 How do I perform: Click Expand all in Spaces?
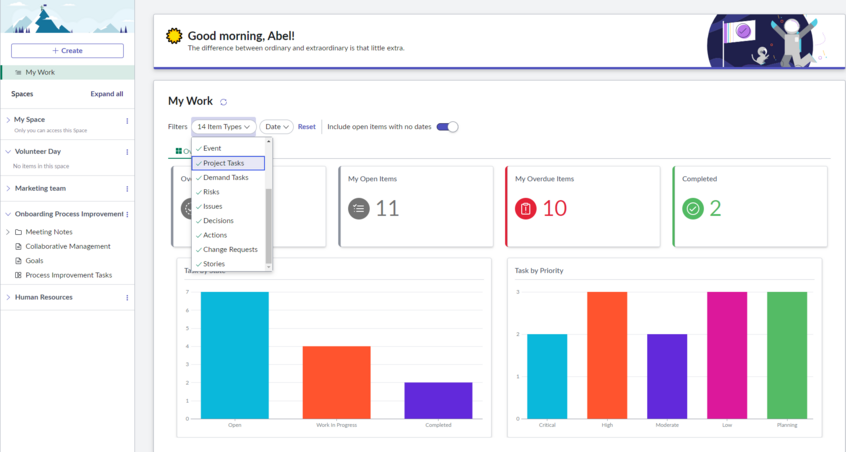(107, 94)
